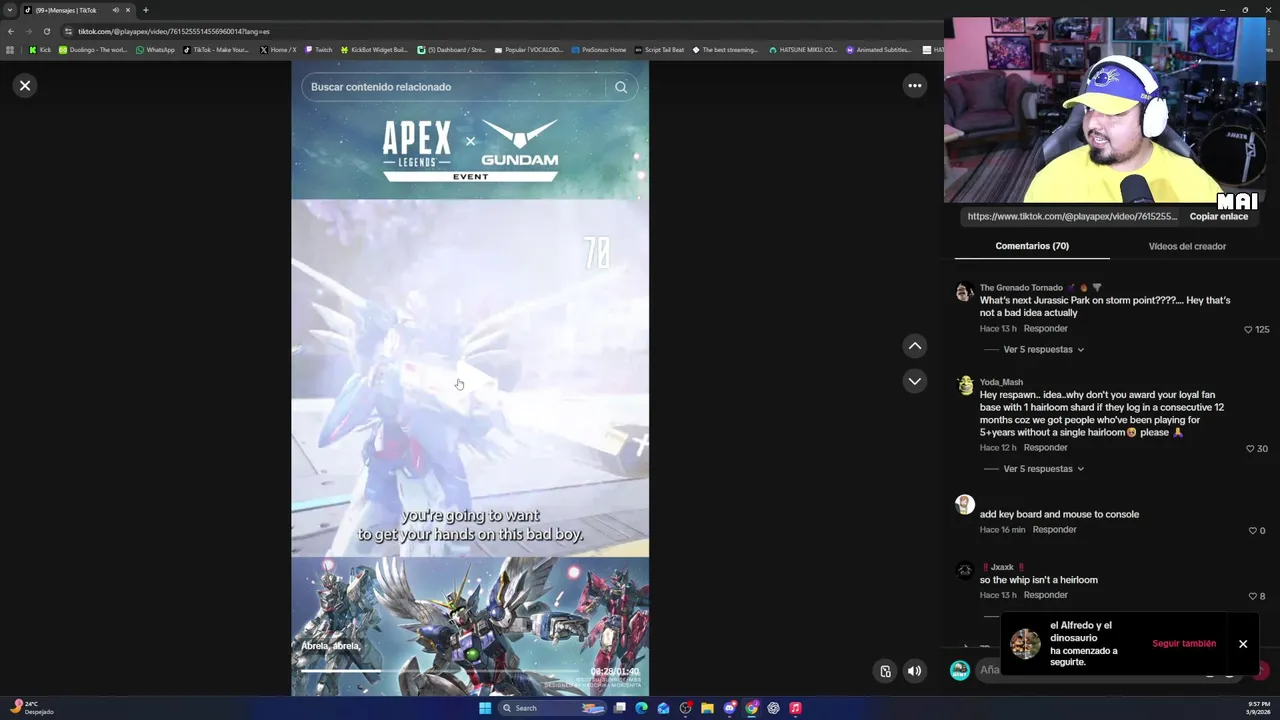Image resolution: width=1280 pixels, height=720 pixels.
Task: Open the three-dot more options menu
Action: (914, 86)
